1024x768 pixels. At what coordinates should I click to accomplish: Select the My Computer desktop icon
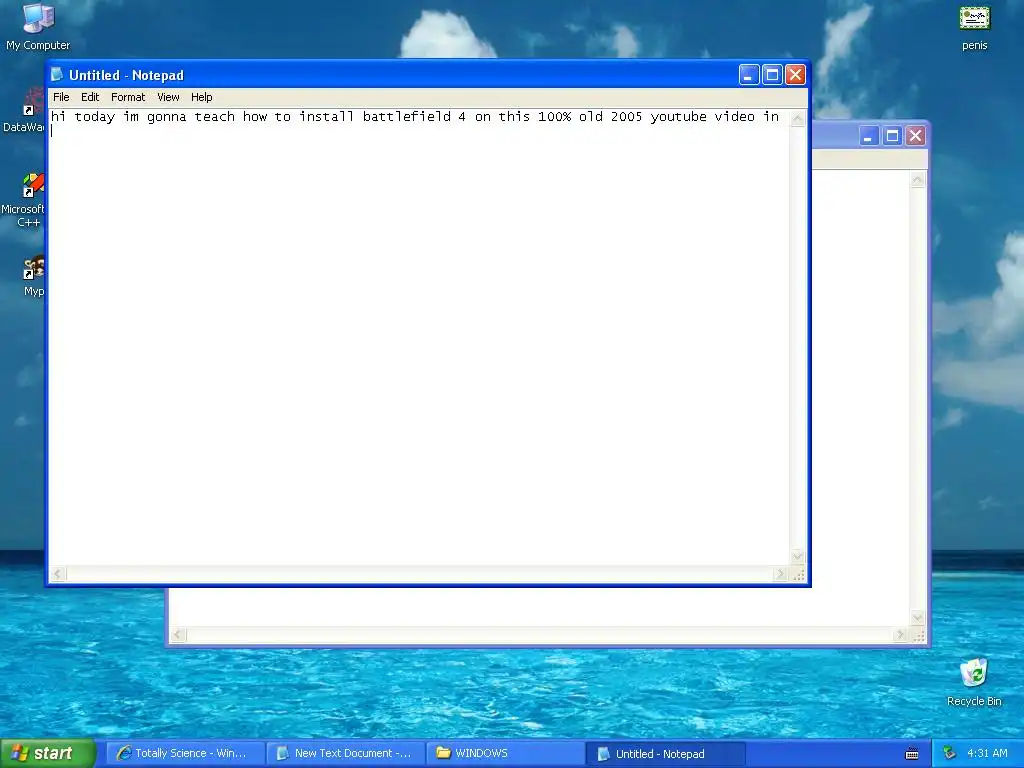pos(38,27)
